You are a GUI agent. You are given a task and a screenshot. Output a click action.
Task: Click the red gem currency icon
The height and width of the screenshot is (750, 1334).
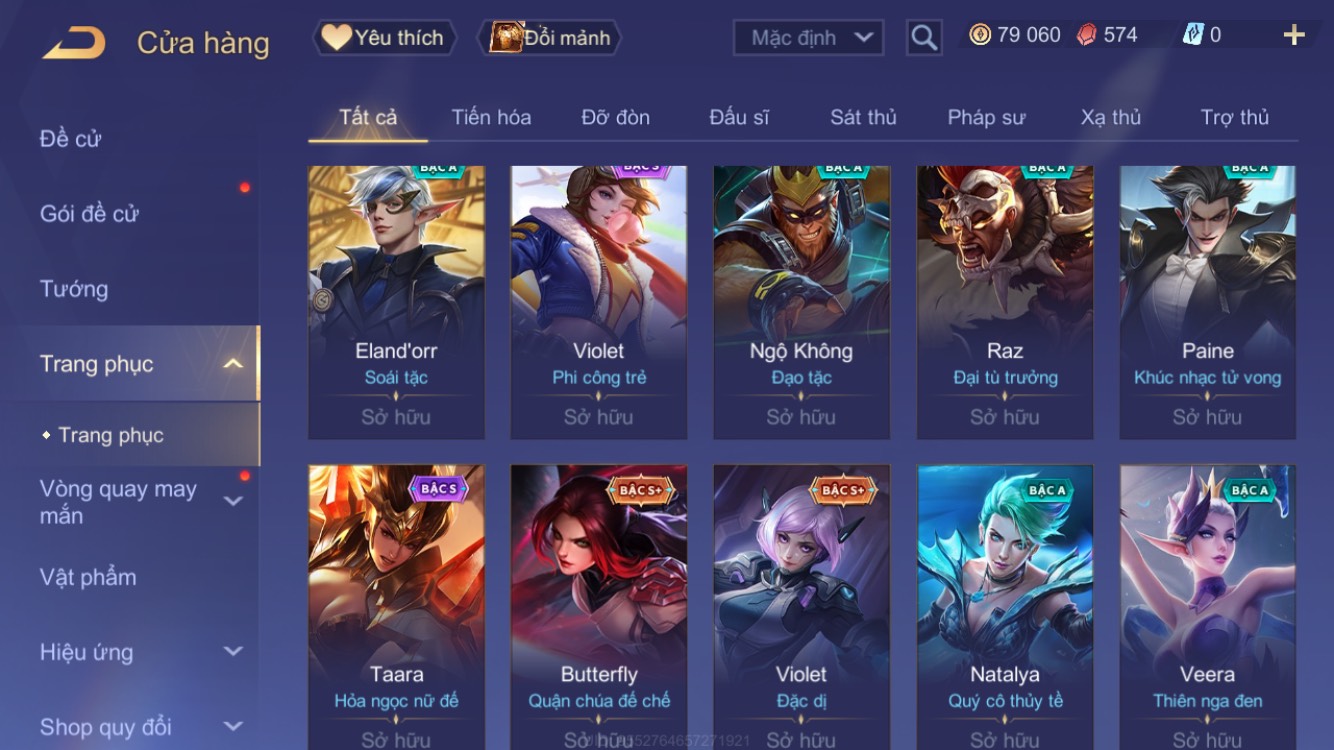pos(1086,35)
